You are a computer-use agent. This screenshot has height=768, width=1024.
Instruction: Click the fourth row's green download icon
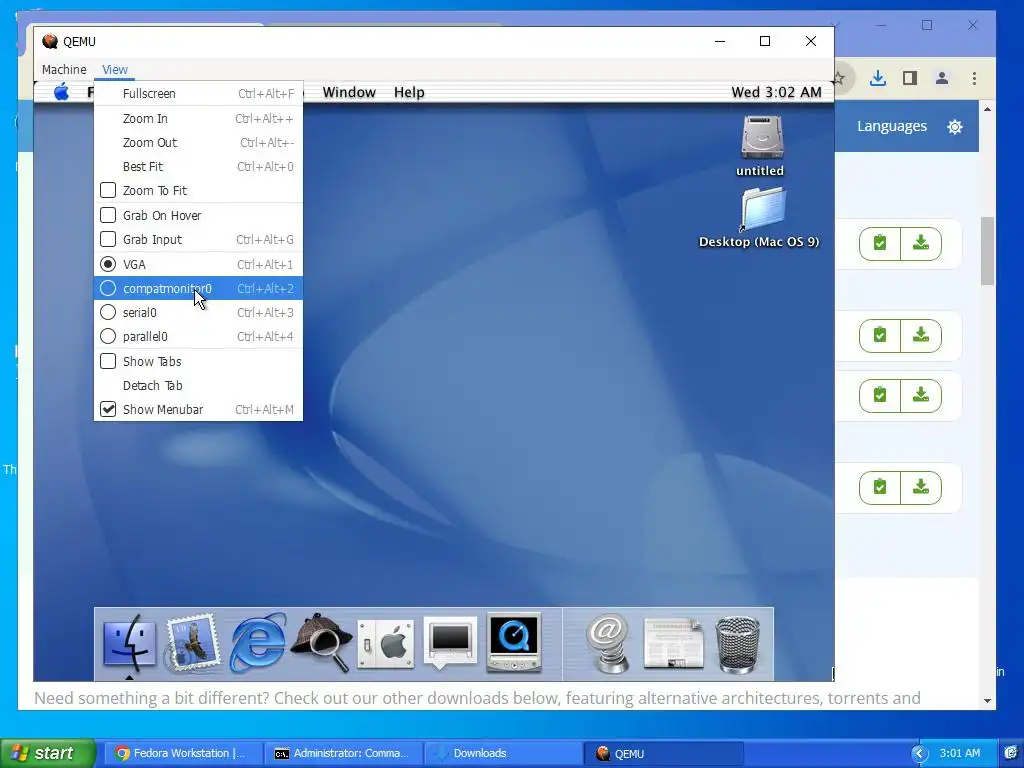pyautogui.click(x=921, y=488)
